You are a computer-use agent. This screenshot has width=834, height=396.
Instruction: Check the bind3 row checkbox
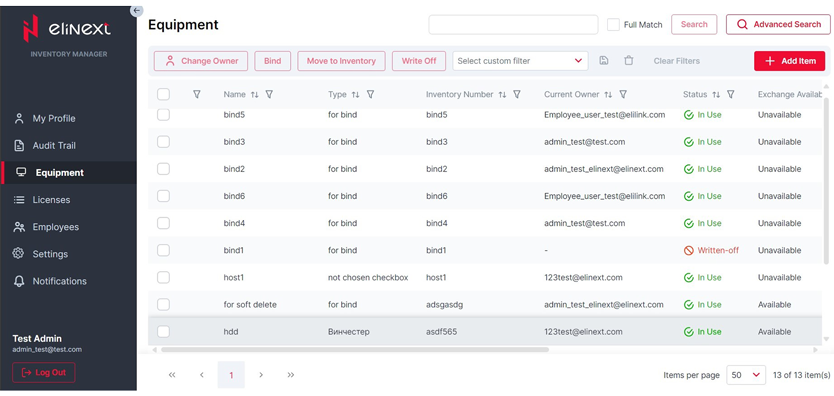(x=163, y=142)
